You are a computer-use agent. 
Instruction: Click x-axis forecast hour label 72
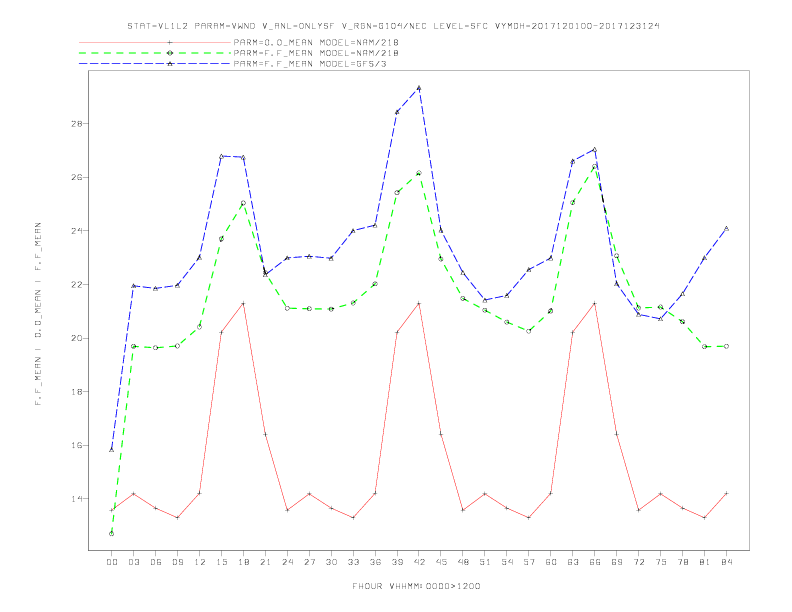point(639,562)
